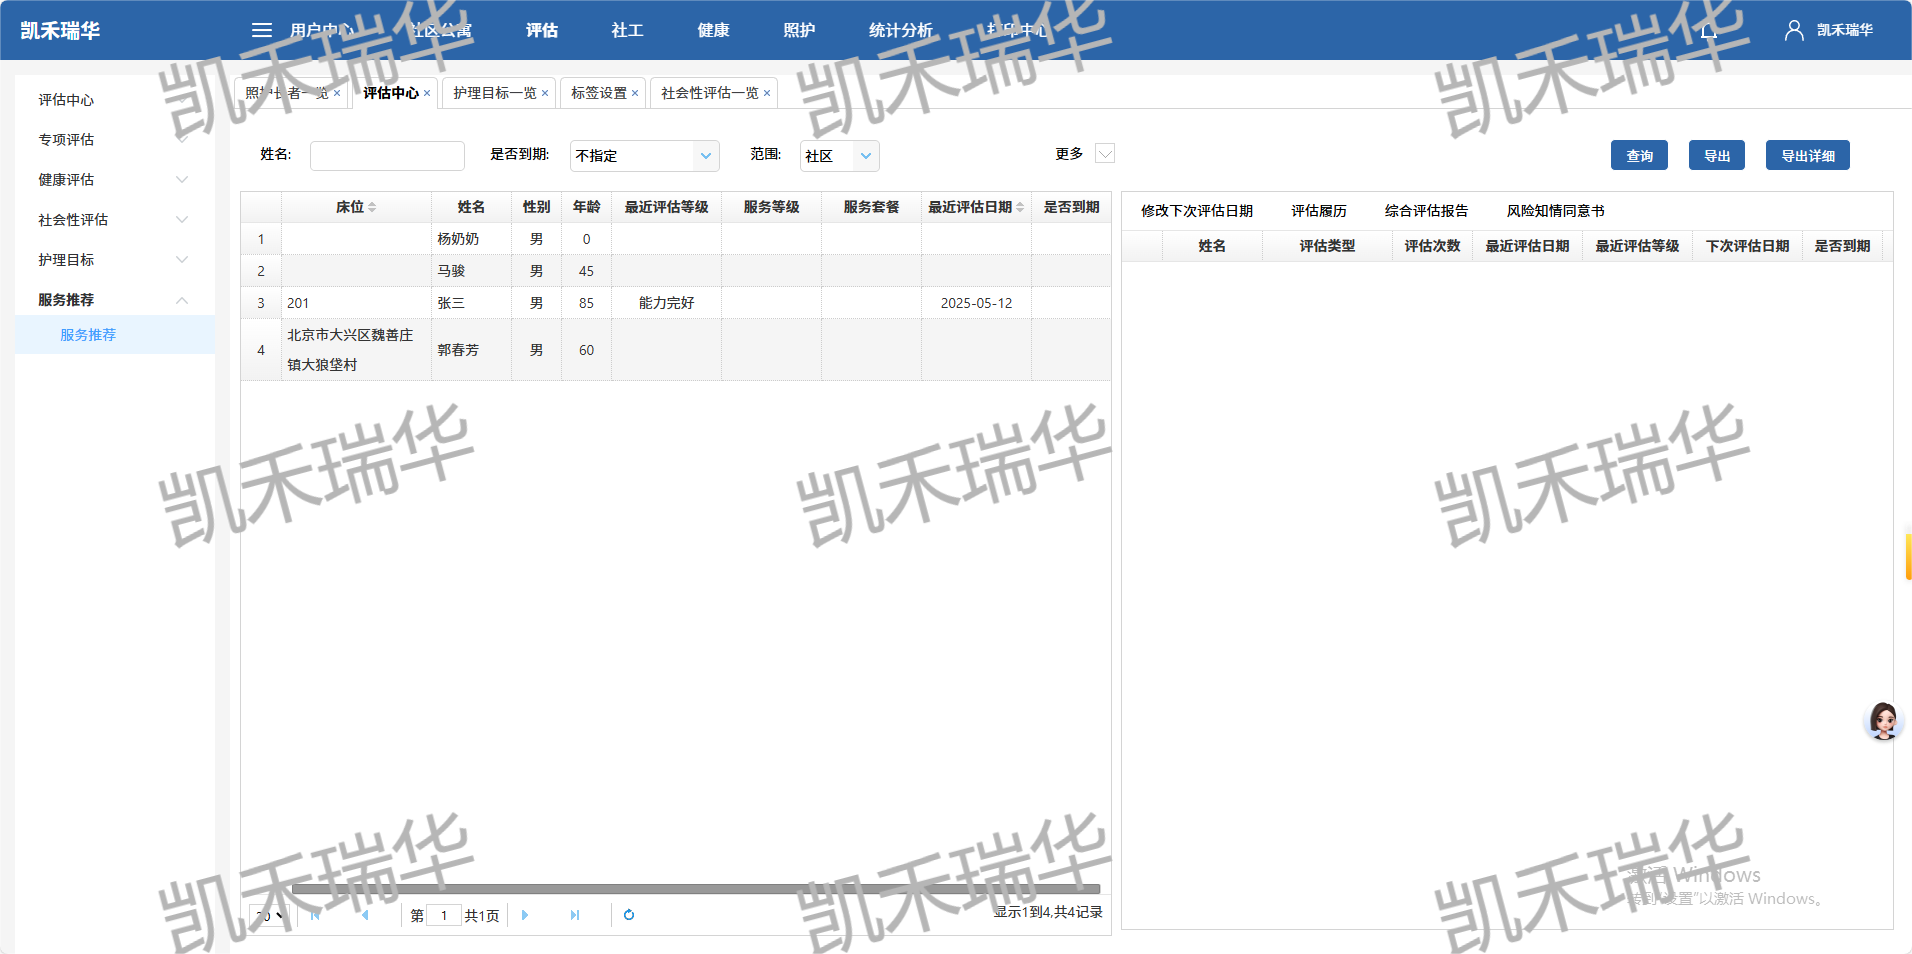Open the hamburger navigation menu

[x=261, y=30]
